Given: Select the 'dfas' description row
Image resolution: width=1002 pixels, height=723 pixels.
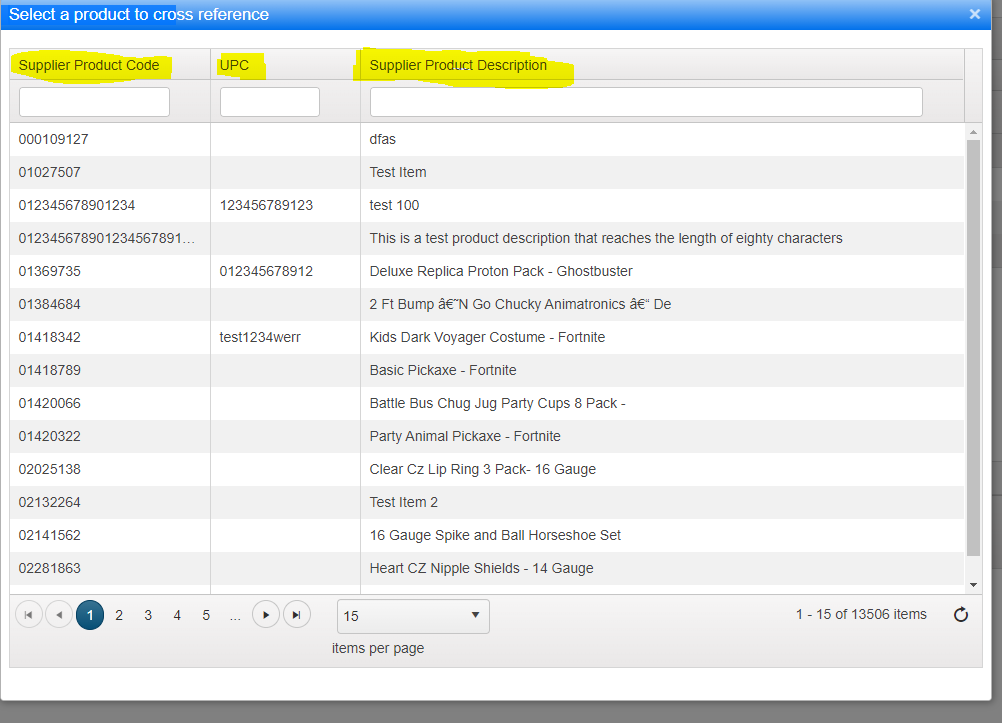Looking at the screenshot, I should pyautogui.click(x=382, y=139).
